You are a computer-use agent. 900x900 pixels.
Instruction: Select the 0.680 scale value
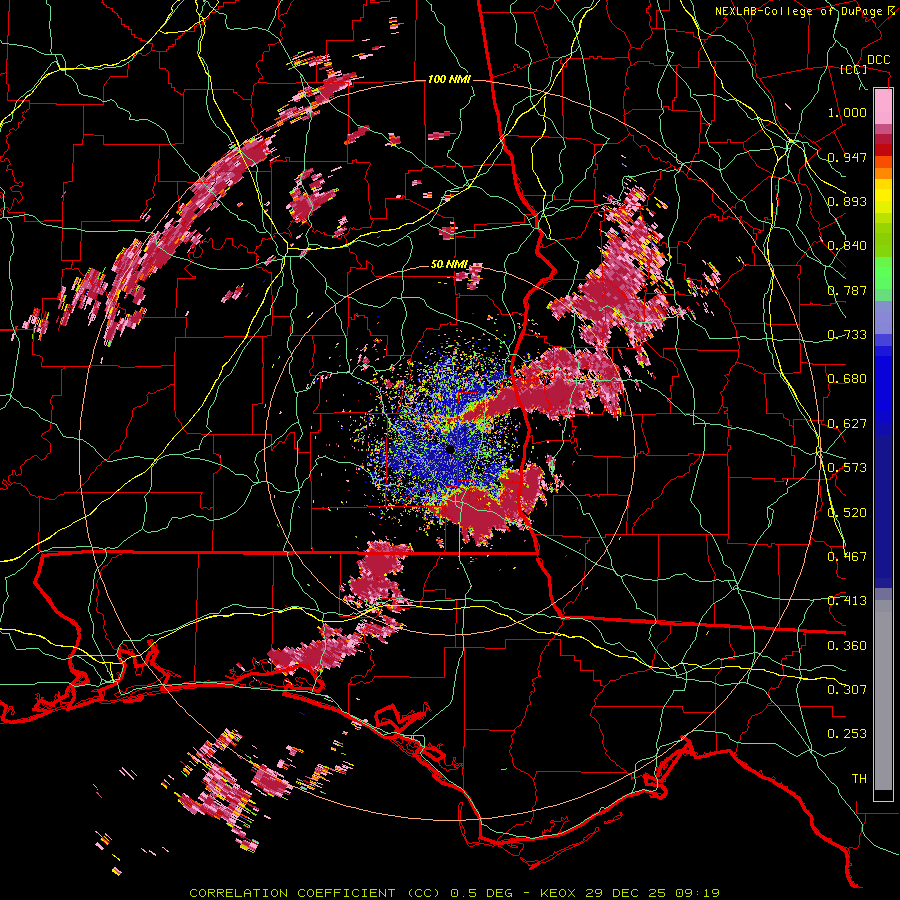(x=847, y=379)
